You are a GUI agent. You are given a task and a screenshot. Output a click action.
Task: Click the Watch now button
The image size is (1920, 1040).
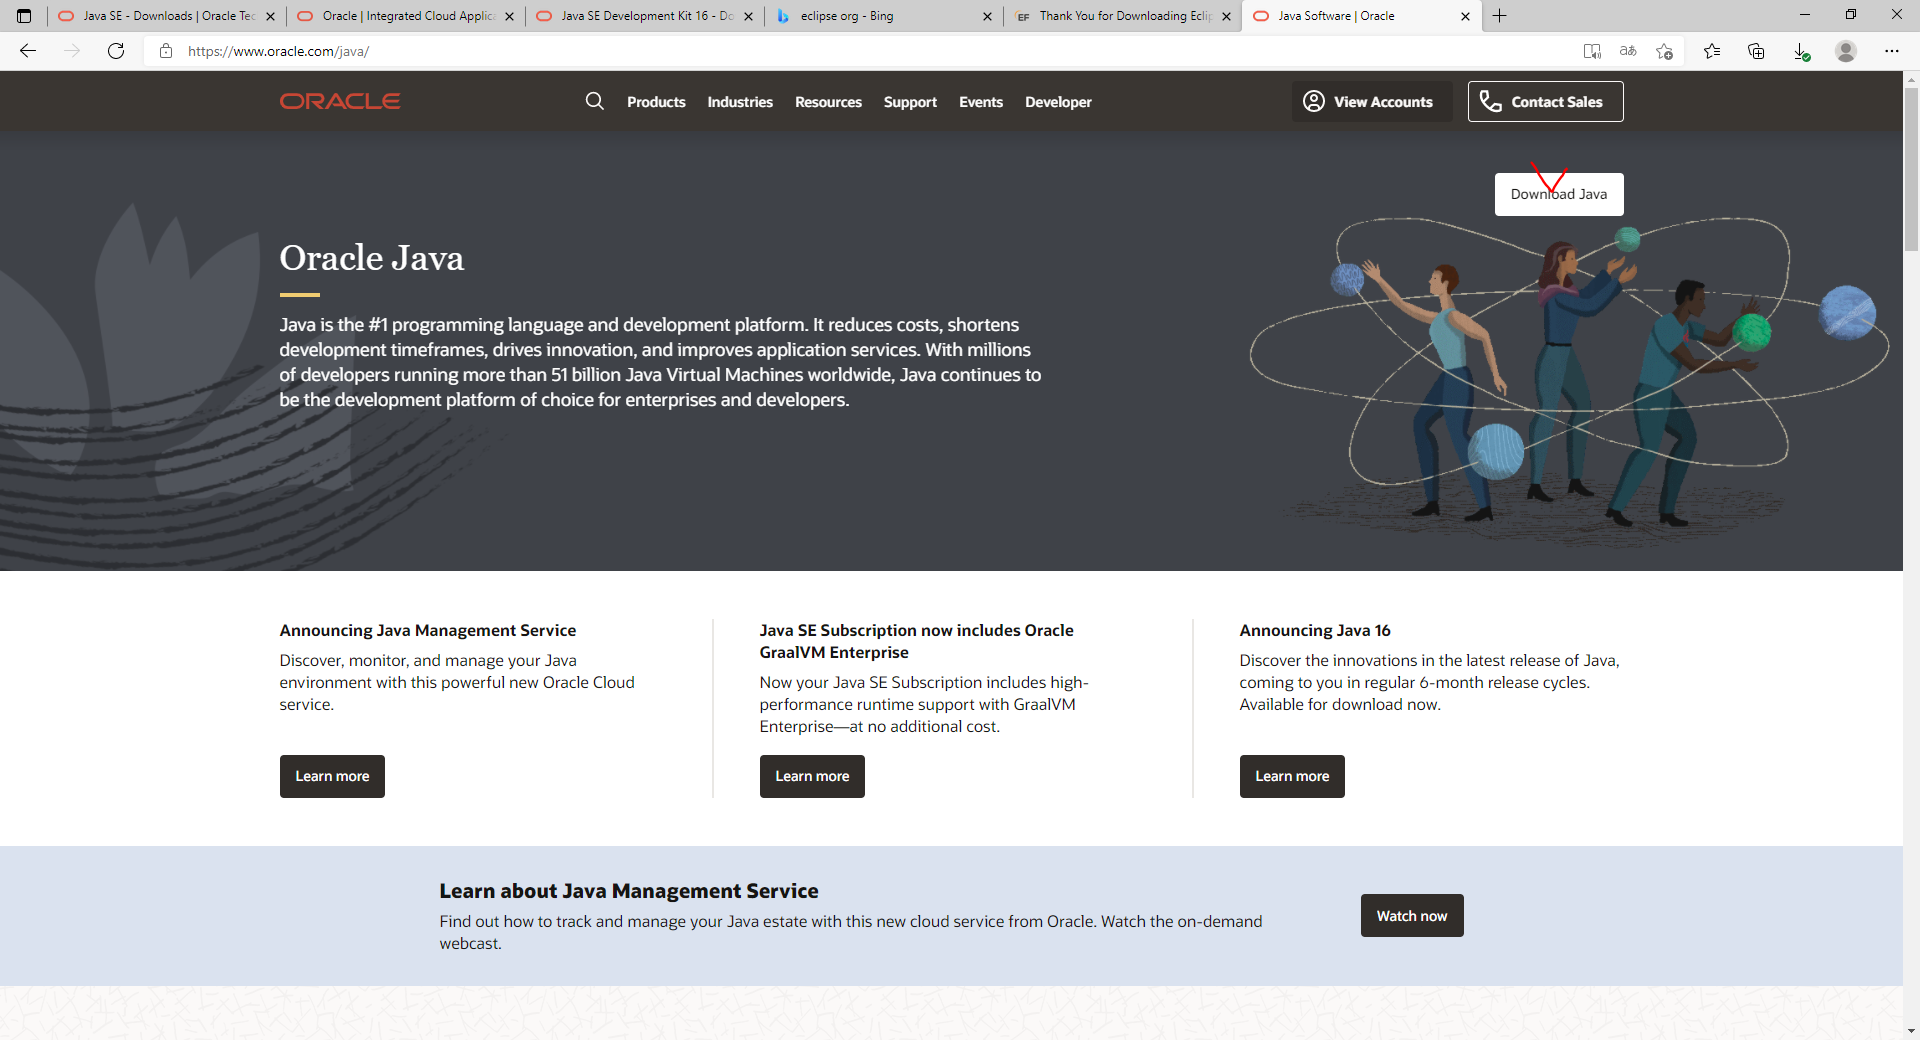click(x=1412, y=915)
